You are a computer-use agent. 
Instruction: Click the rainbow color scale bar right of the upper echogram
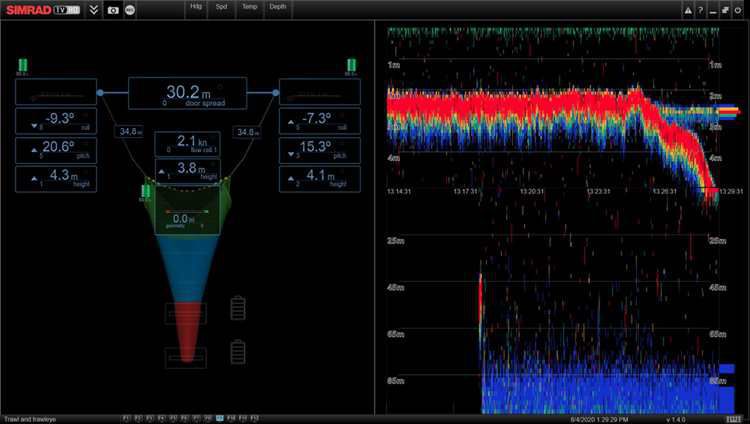tap(728, 112)
